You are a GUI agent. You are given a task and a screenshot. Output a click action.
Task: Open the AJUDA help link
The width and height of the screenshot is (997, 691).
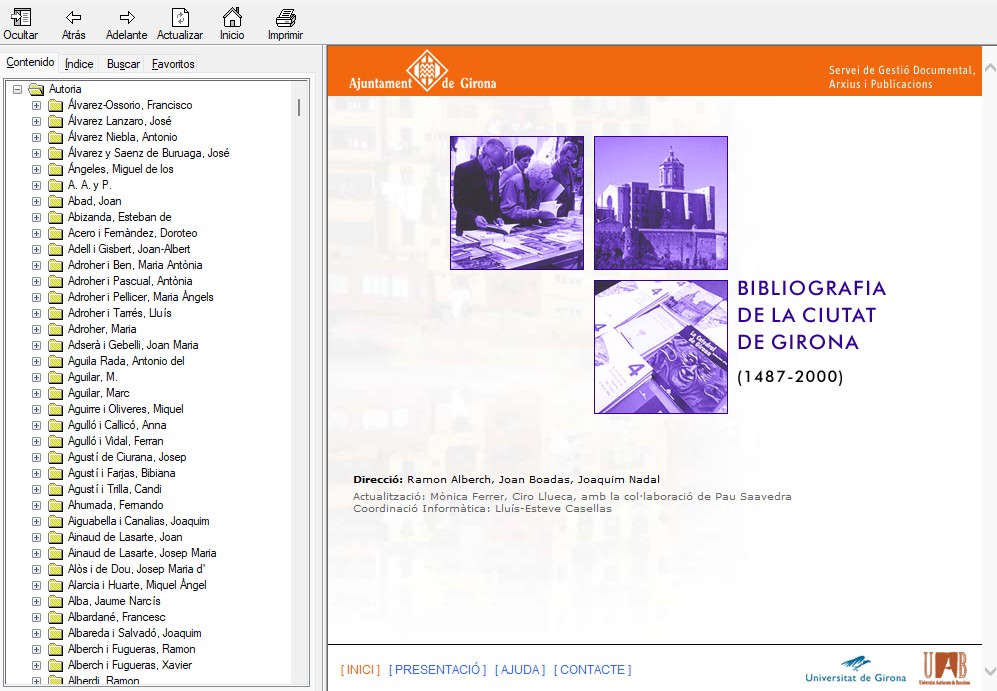pos(520,670)
